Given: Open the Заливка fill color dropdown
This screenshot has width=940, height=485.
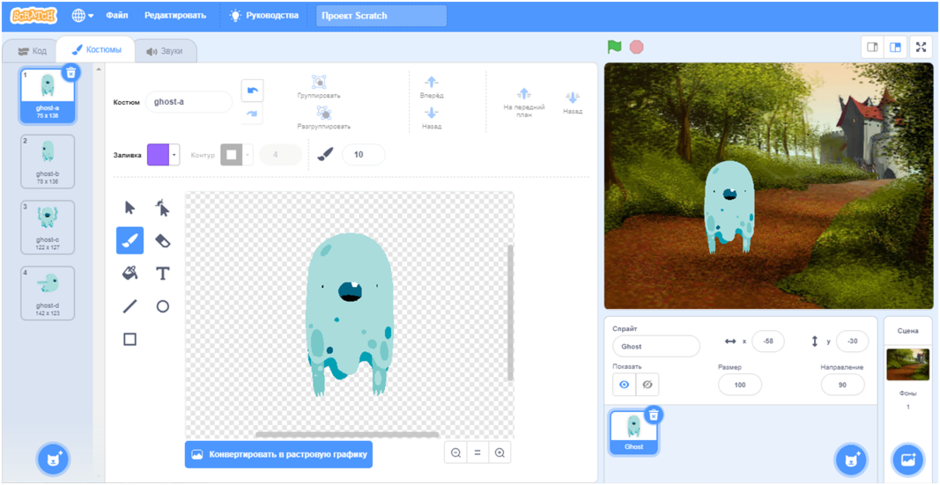Looking at the screenshot, I should point(174,155).
